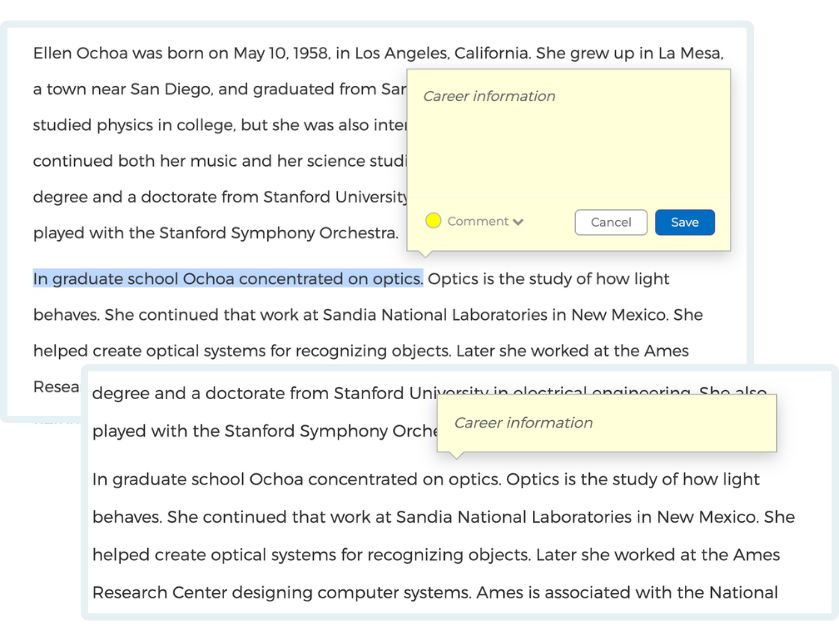Click 'Sandia National Laboratories' in the upper panel
Screen dimensions: 839x641
(436, 315)
